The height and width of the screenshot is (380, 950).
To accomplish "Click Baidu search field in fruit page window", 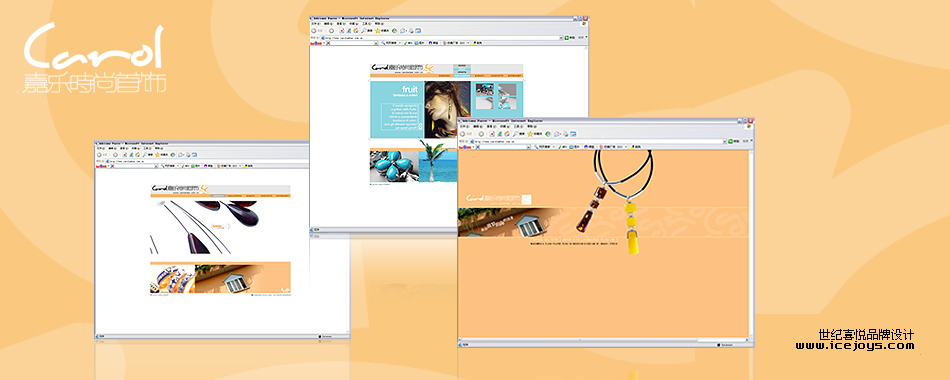I will (354, 43).
